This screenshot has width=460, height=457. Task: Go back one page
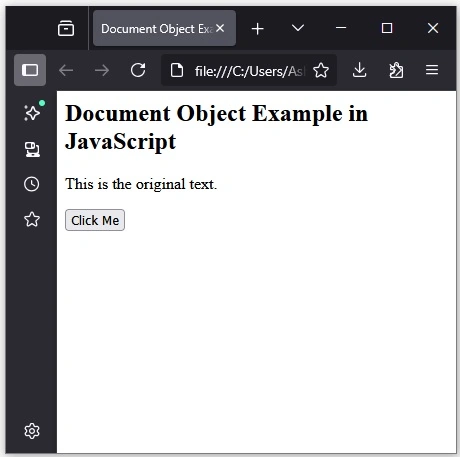point(66,70)
